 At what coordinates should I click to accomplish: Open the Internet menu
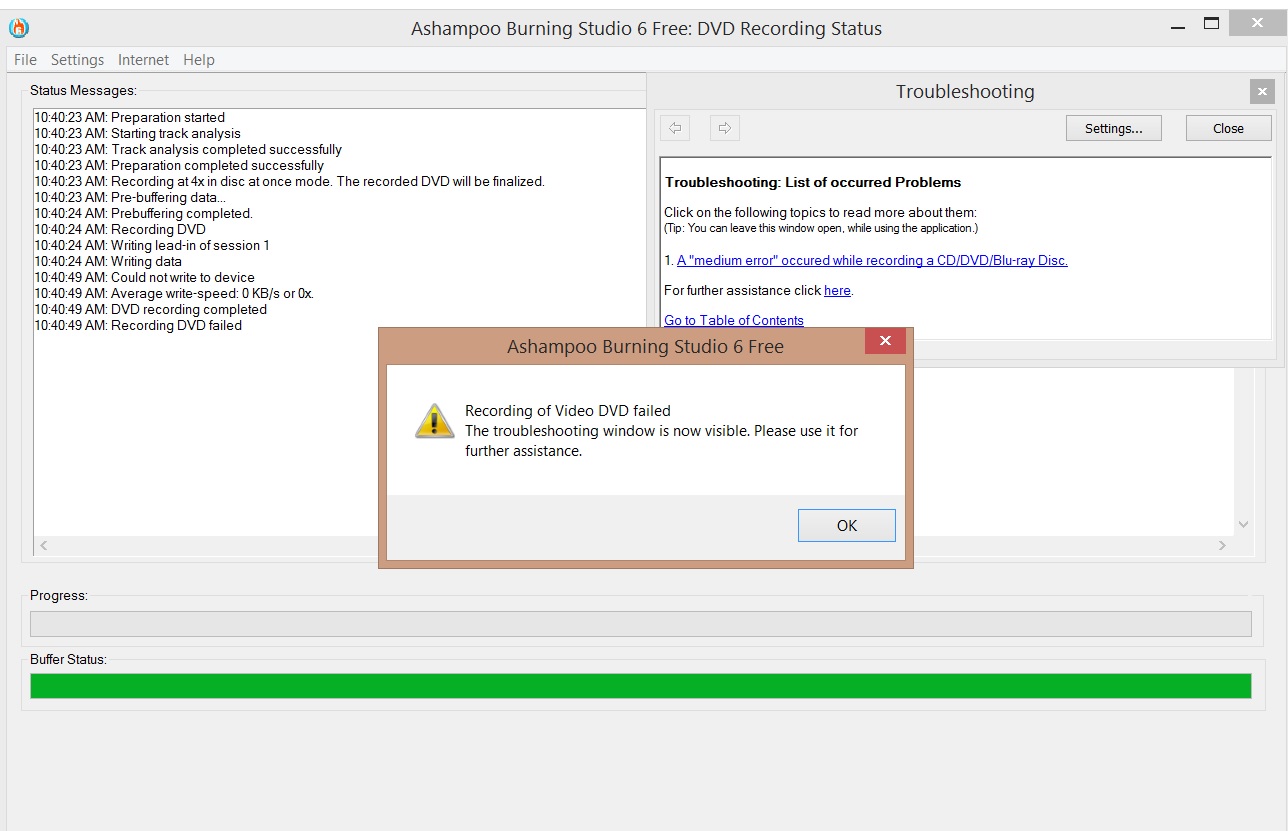tap(143, 60)
